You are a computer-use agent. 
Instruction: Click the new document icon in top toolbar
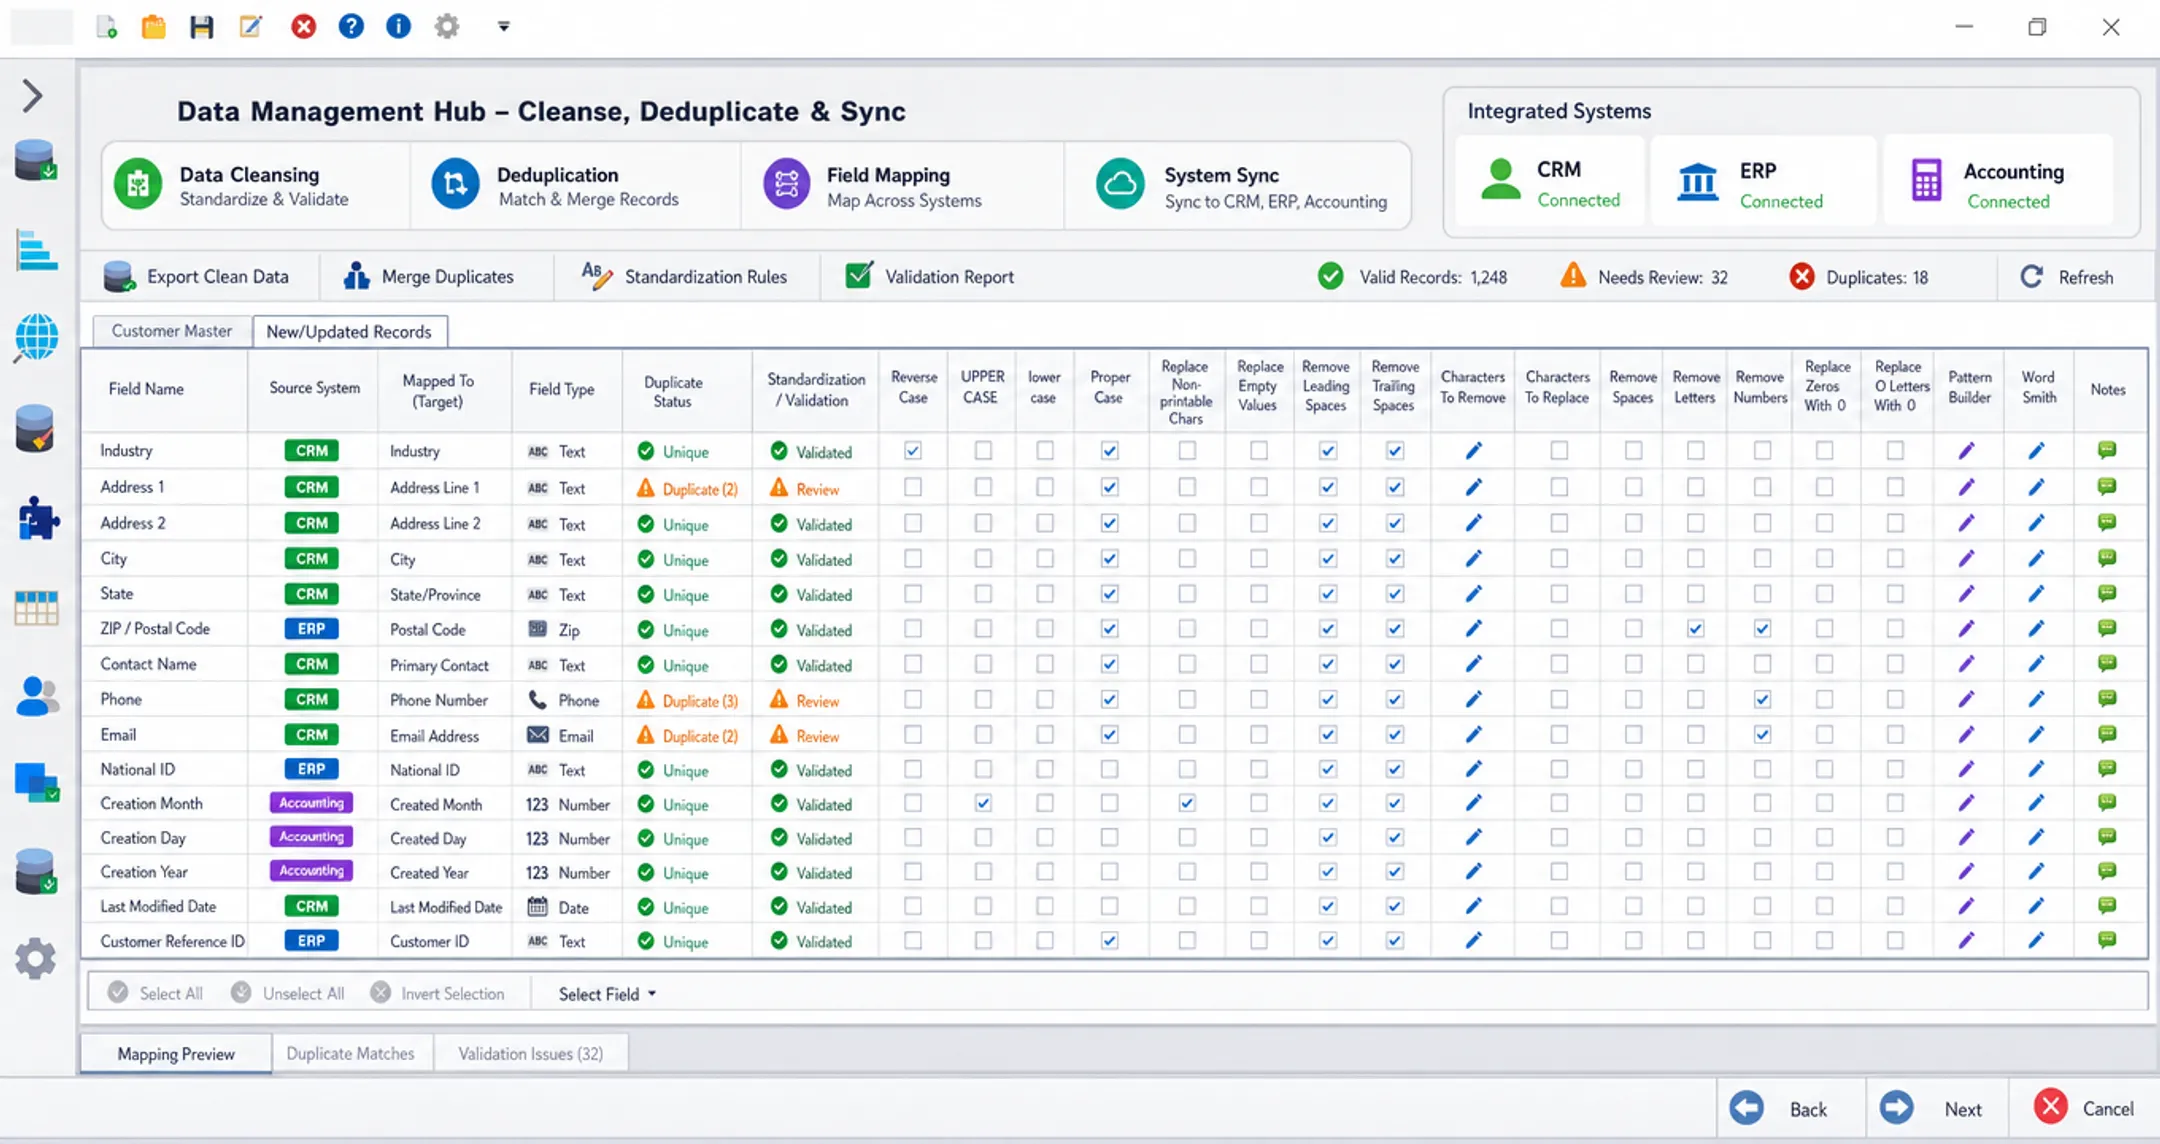point(106,27)
